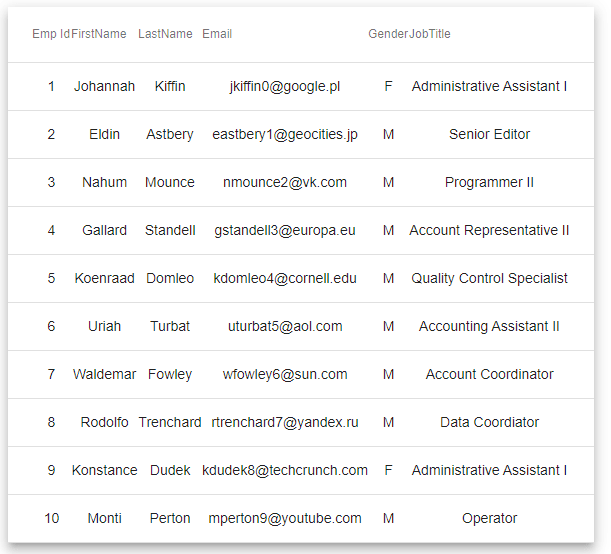Viewport: 611px width, 554px height.
Task: Click email jkiffin0@google.pl
Action: point(285,86)
